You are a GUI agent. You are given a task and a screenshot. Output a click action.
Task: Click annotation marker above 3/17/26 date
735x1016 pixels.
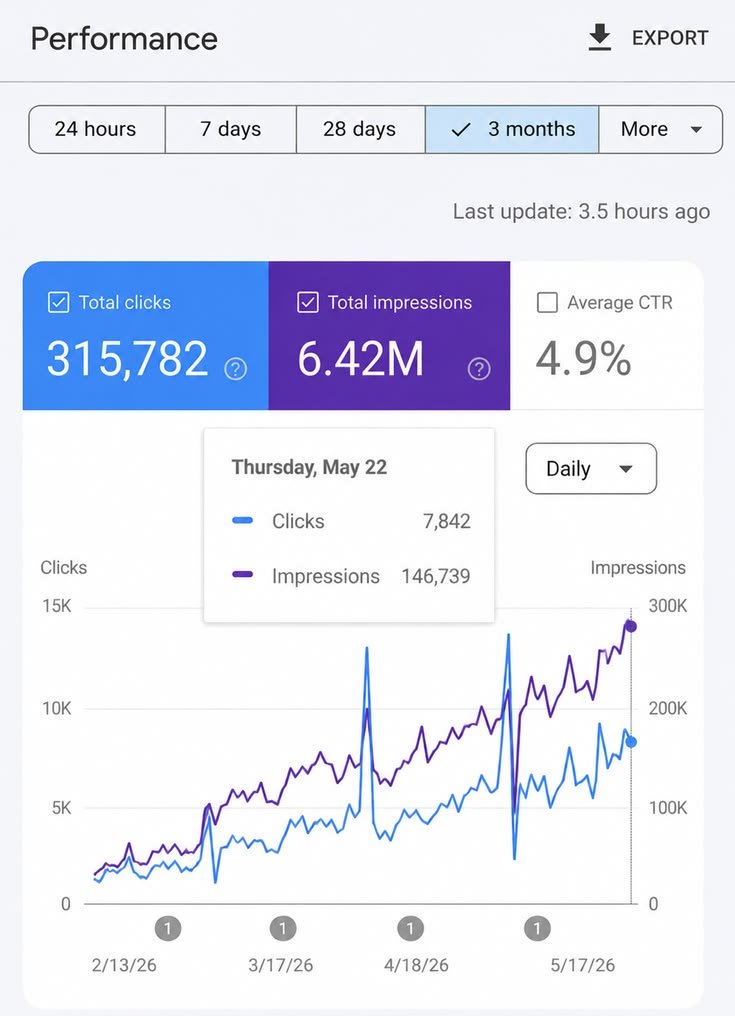point(283,929)
